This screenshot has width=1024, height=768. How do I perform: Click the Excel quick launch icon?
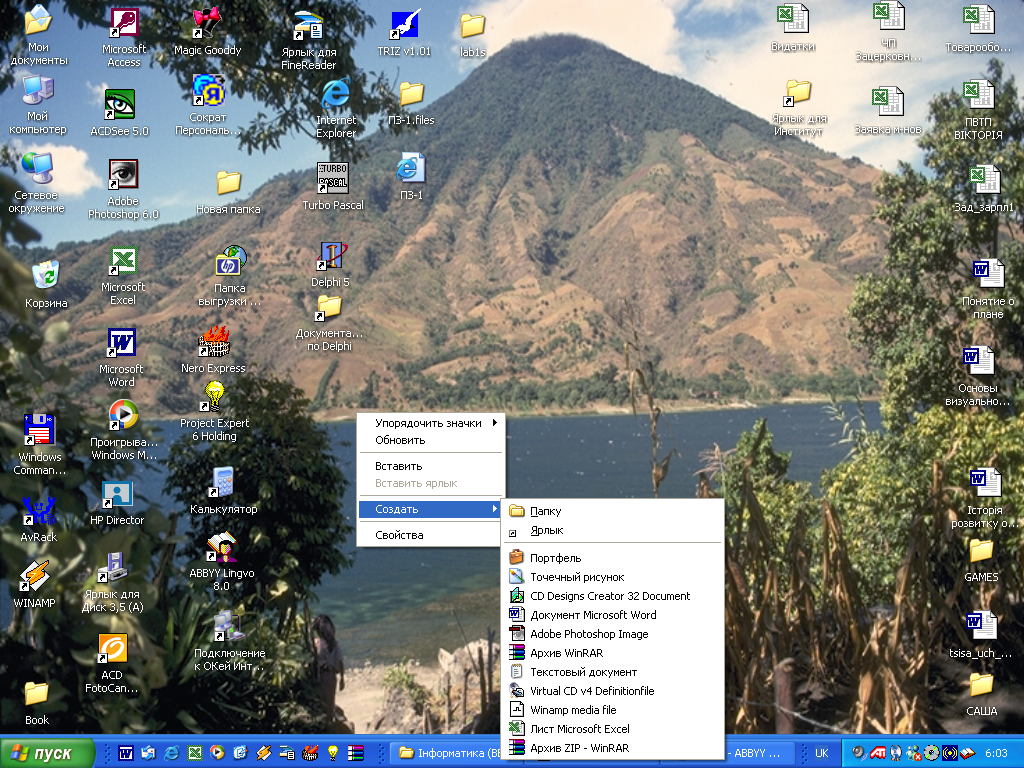[x=195, y=753]
